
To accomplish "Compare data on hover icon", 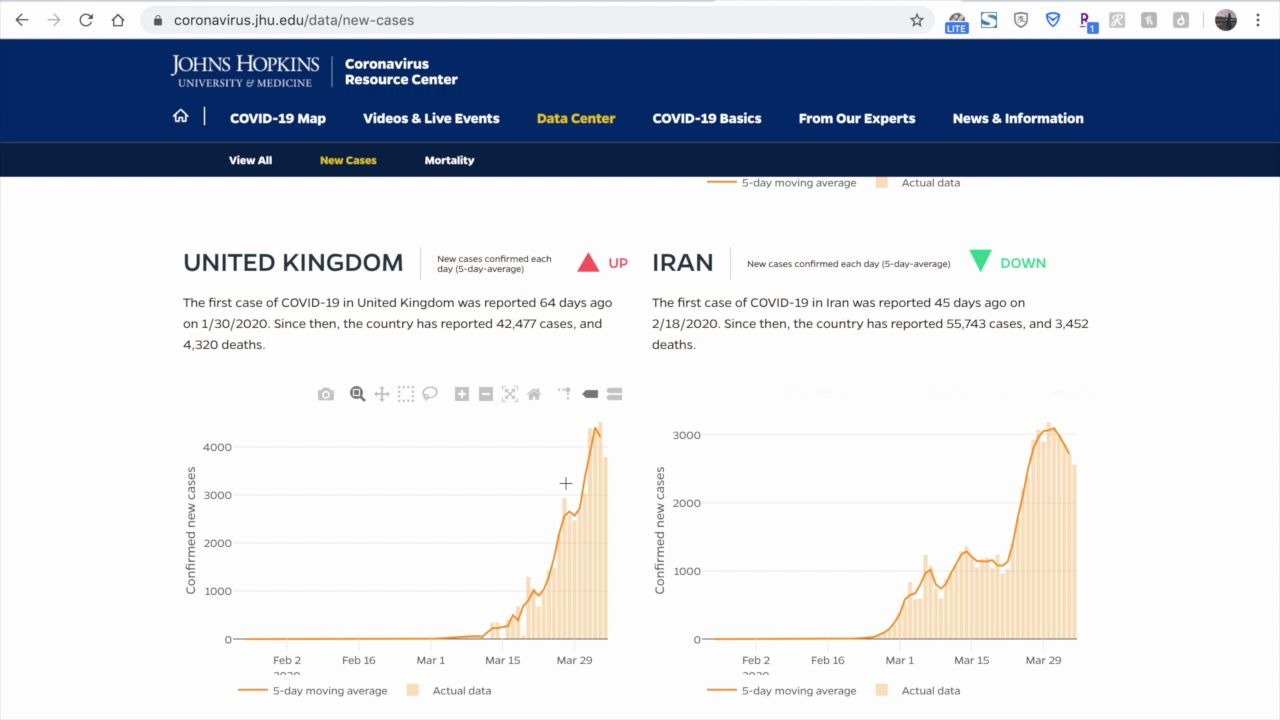I will (614, 394).
